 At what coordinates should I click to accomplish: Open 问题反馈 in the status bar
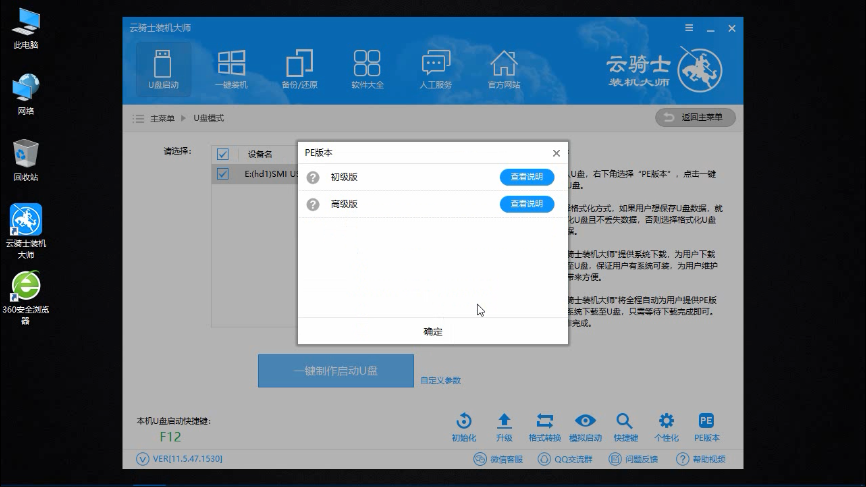click(x=633, y=459)
